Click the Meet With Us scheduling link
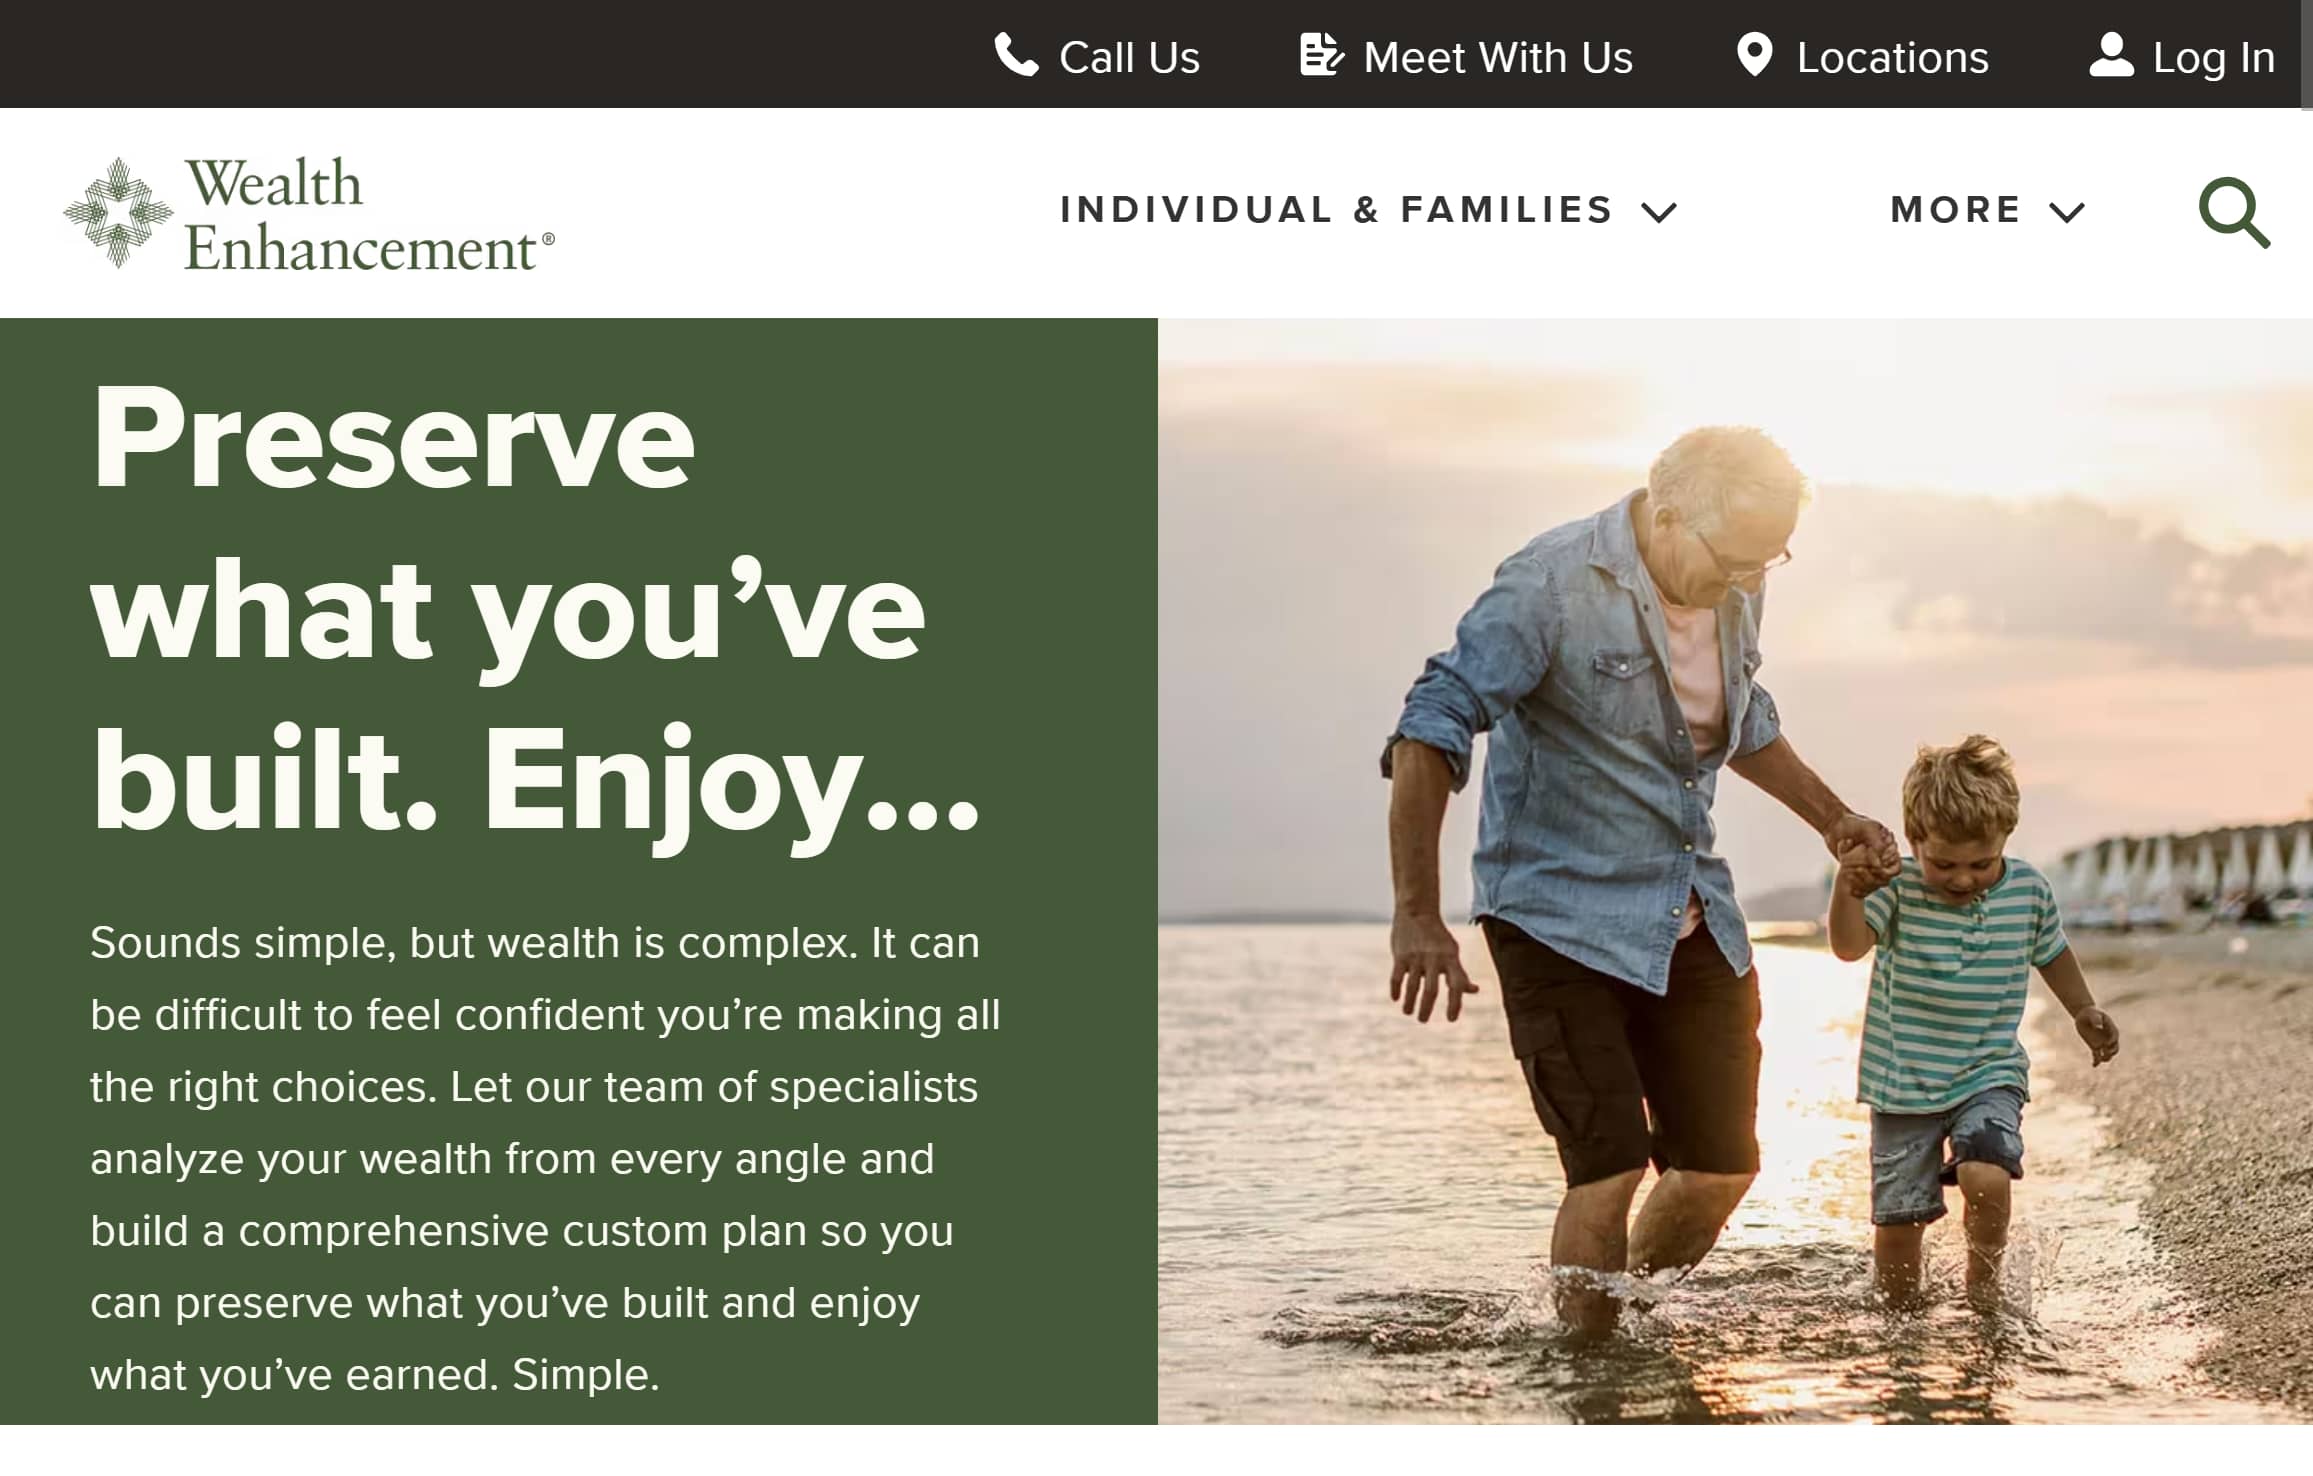Image resolution: width=2313 pixels, height=1476 pixels. click(1465, 57)
